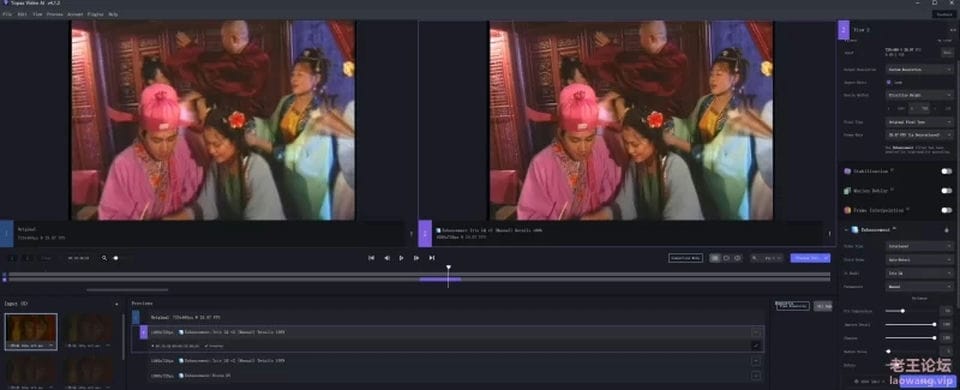Image resolution: width=960 pixels, height=390 pixels.
Task: Select the single view mode icon
Action: [737, 258]
